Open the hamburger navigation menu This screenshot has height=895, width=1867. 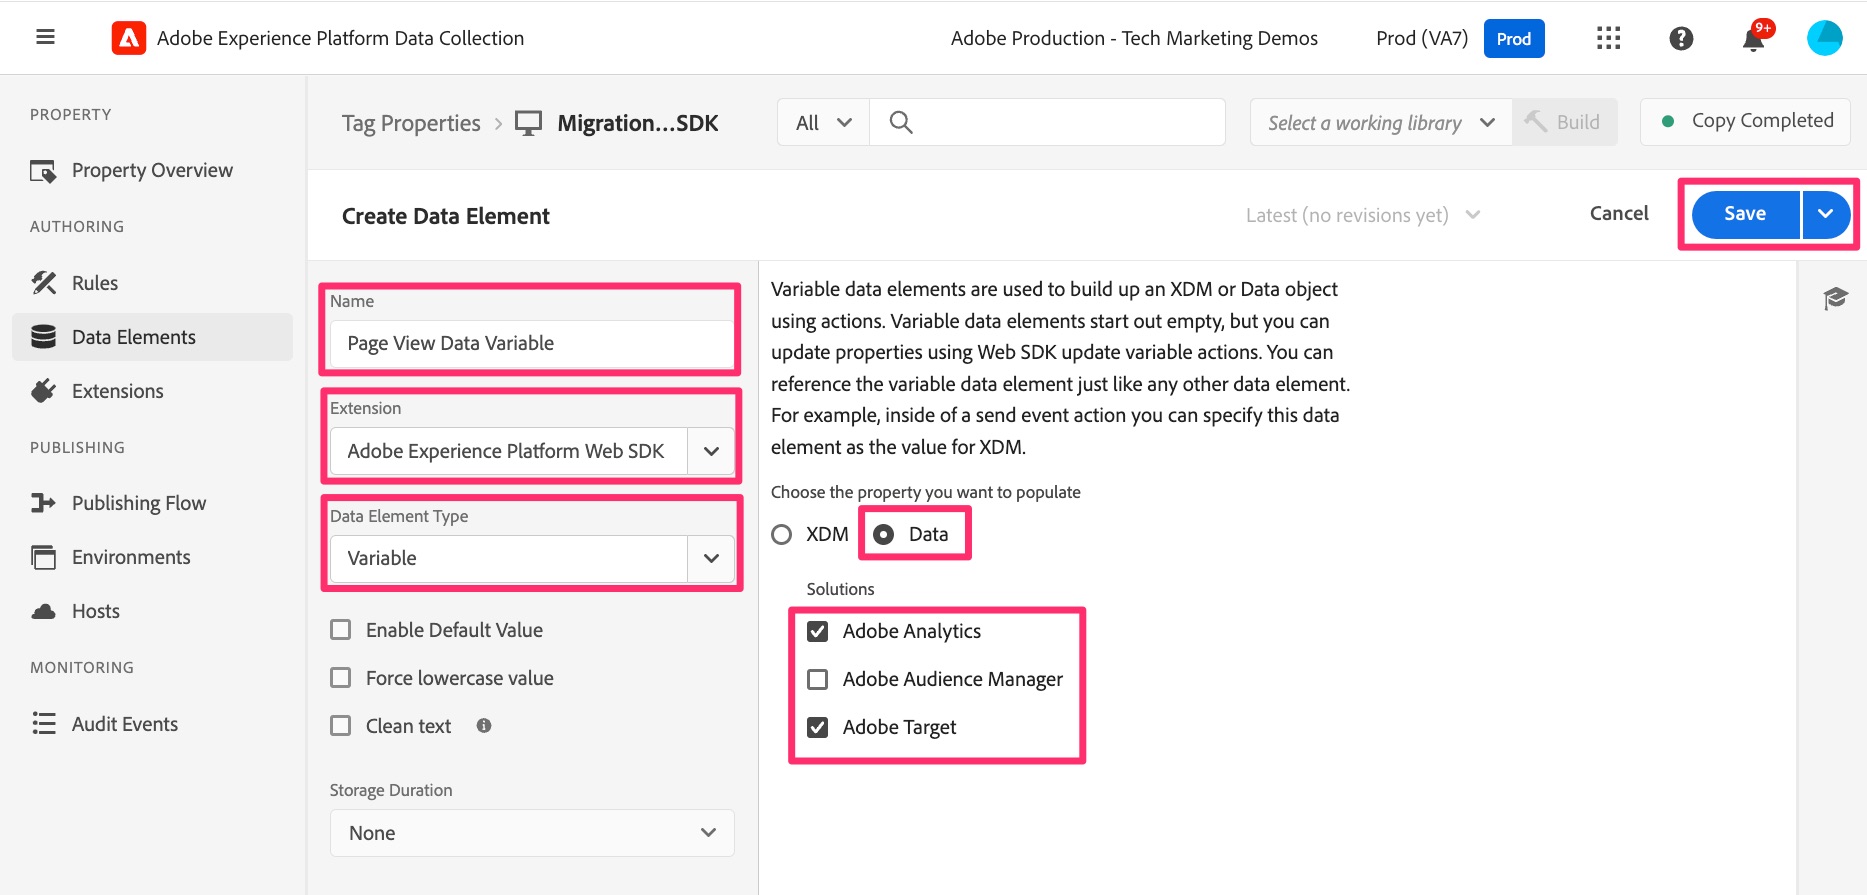(x=45, y=38)
